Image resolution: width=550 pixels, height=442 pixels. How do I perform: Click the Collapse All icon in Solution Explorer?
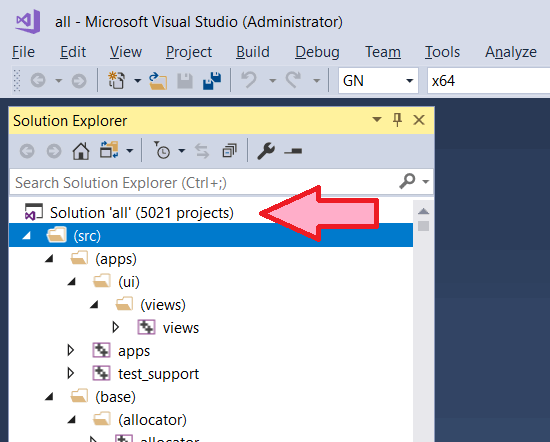point(229,151)
